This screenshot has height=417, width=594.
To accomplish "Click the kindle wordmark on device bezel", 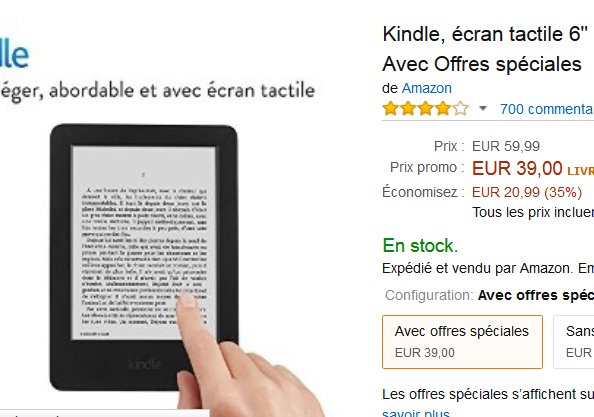I will click(x=145, y=365).
